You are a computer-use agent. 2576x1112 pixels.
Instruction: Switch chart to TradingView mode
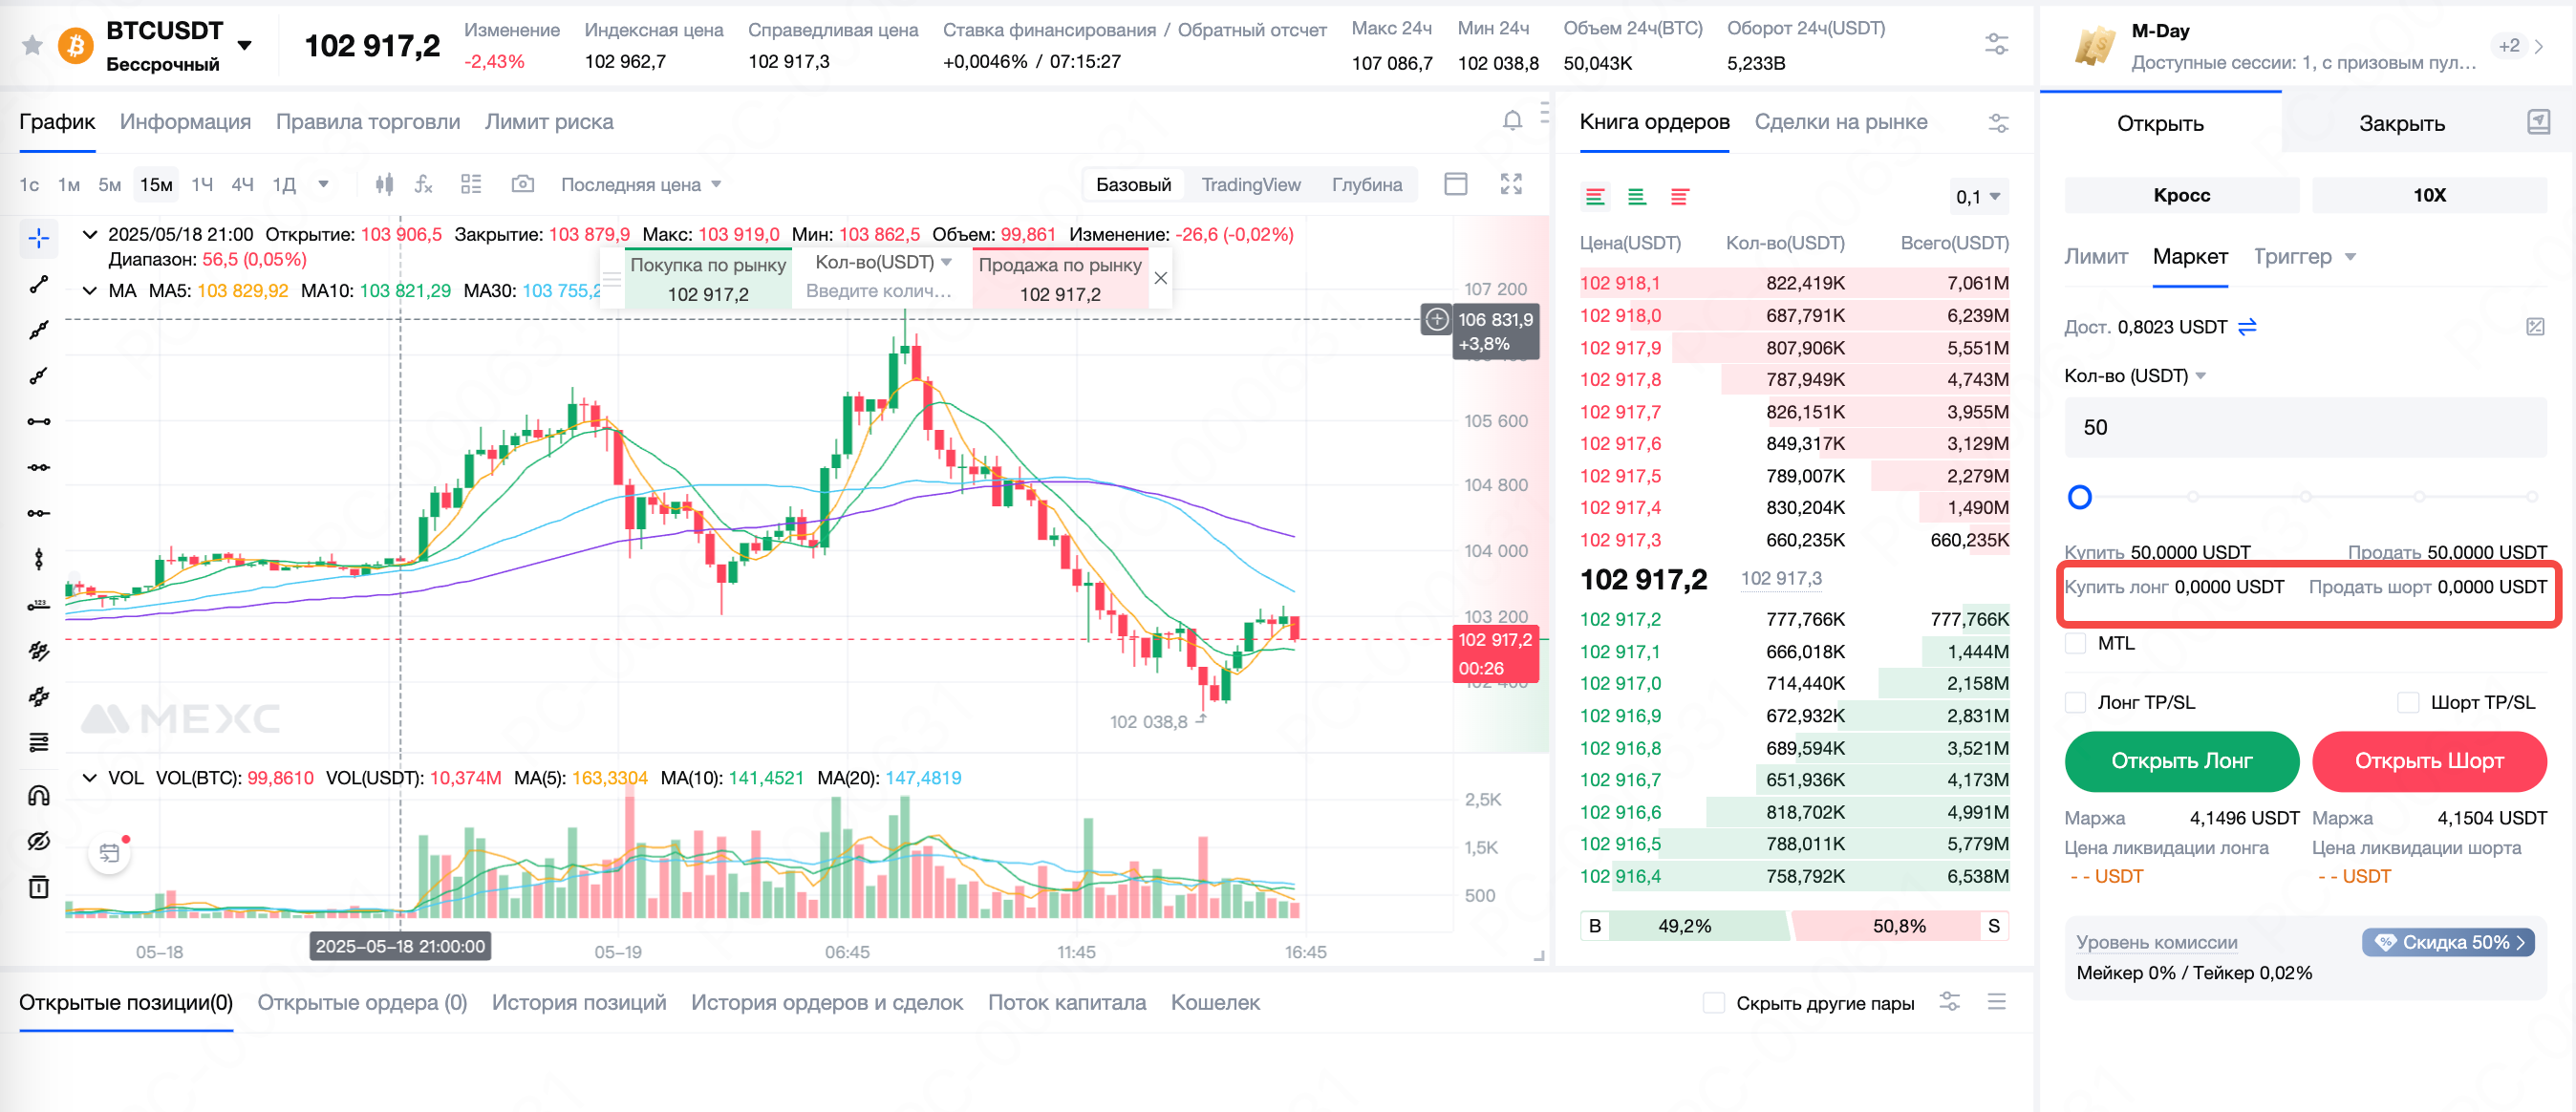(x=1250, y=184)
